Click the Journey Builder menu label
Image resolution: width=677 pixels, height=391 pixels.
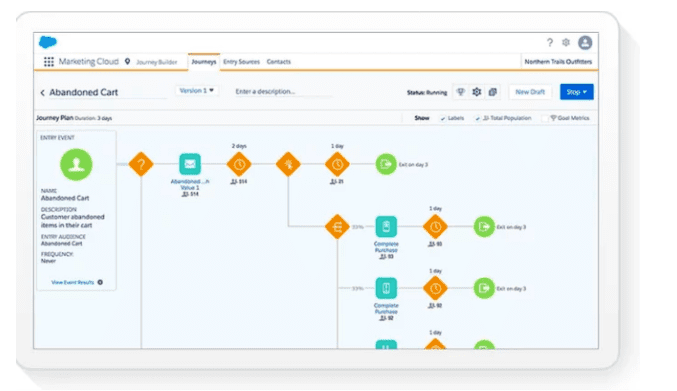(x=157, y=62)
